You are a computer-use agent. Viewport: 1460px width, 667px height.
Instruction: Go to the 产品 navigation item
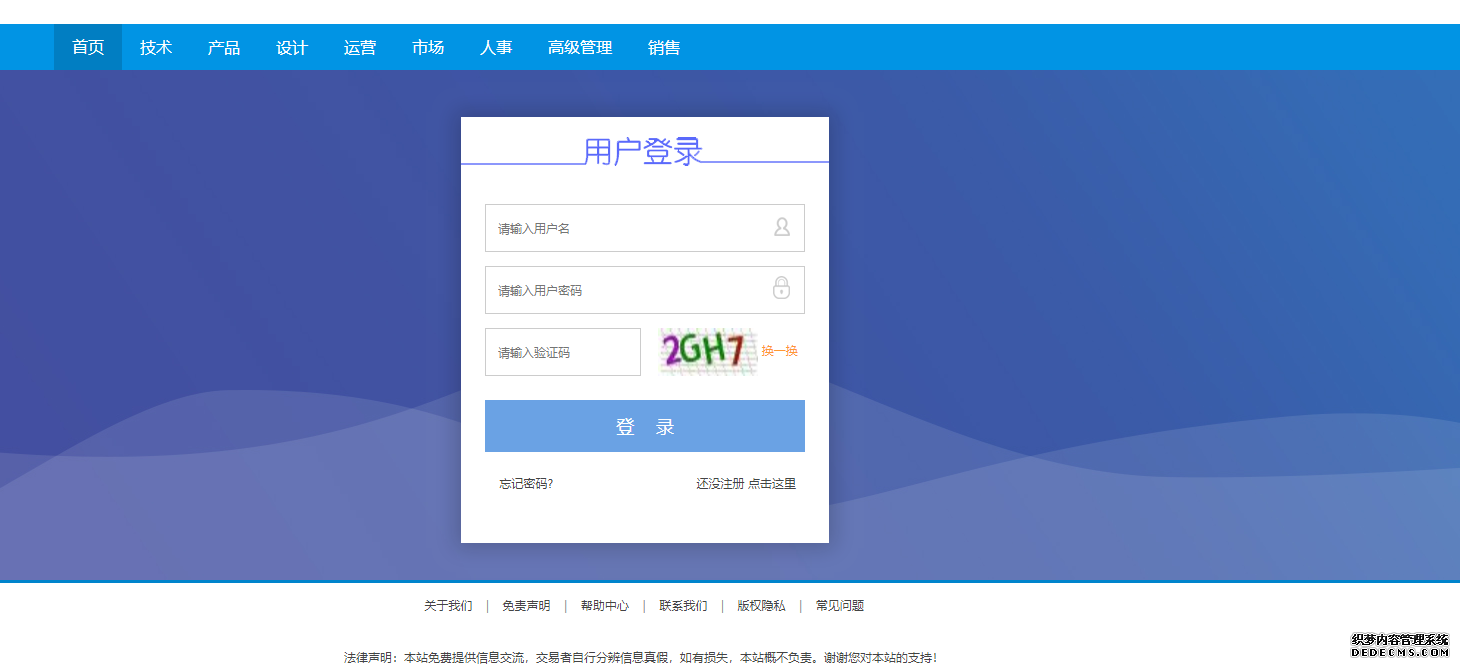224,47
